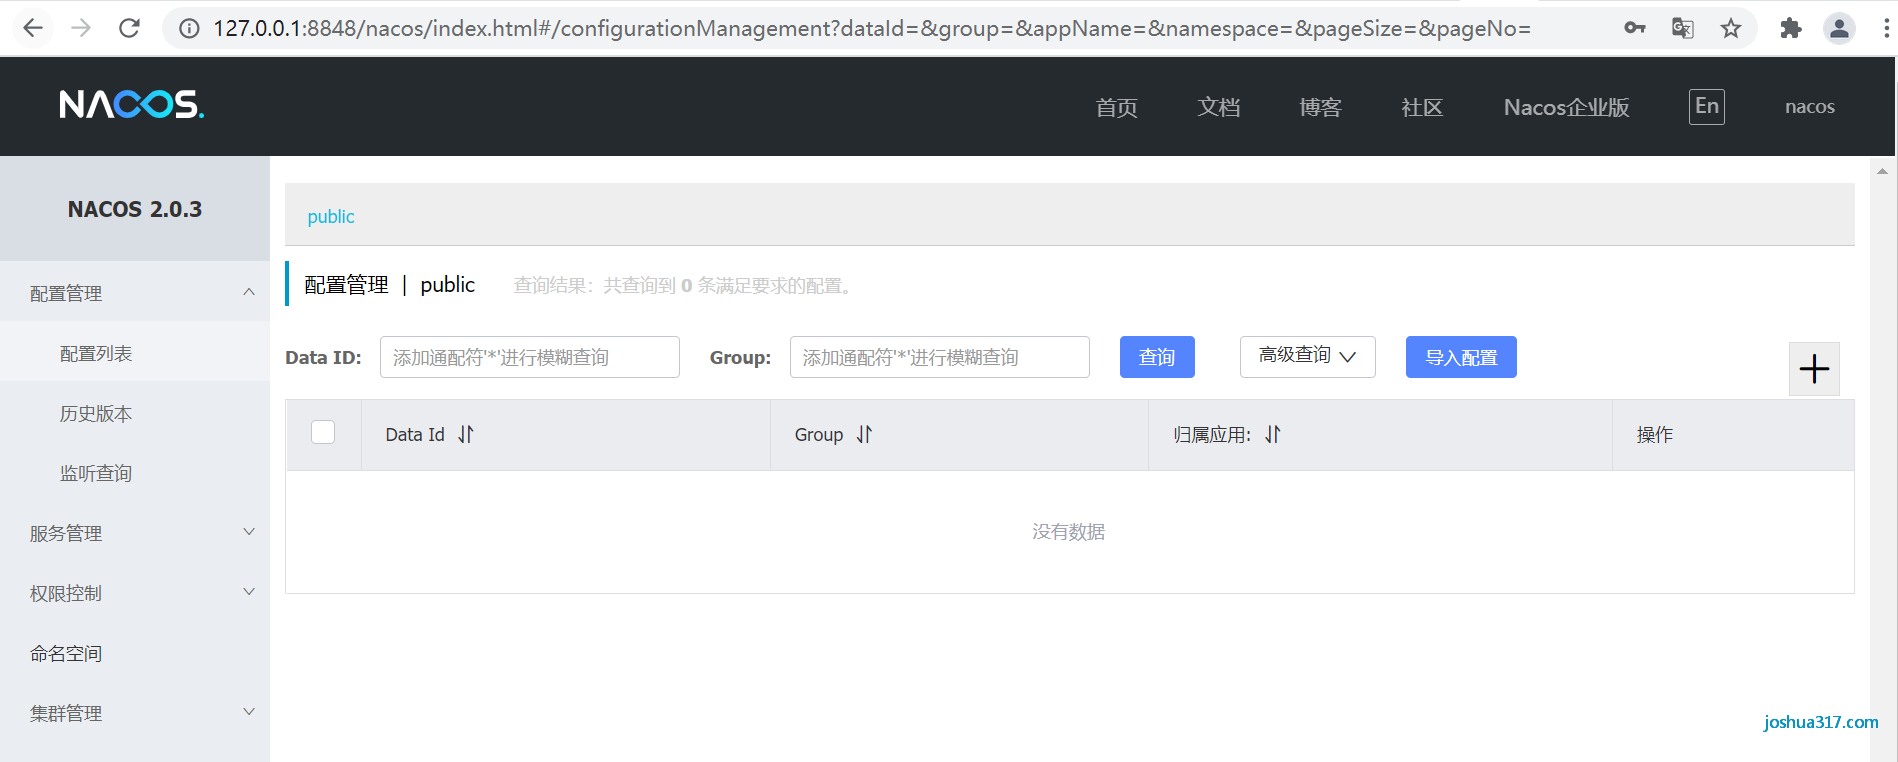Click the NACOS logo
The image size is (1898, 762).
coord(131,104)
